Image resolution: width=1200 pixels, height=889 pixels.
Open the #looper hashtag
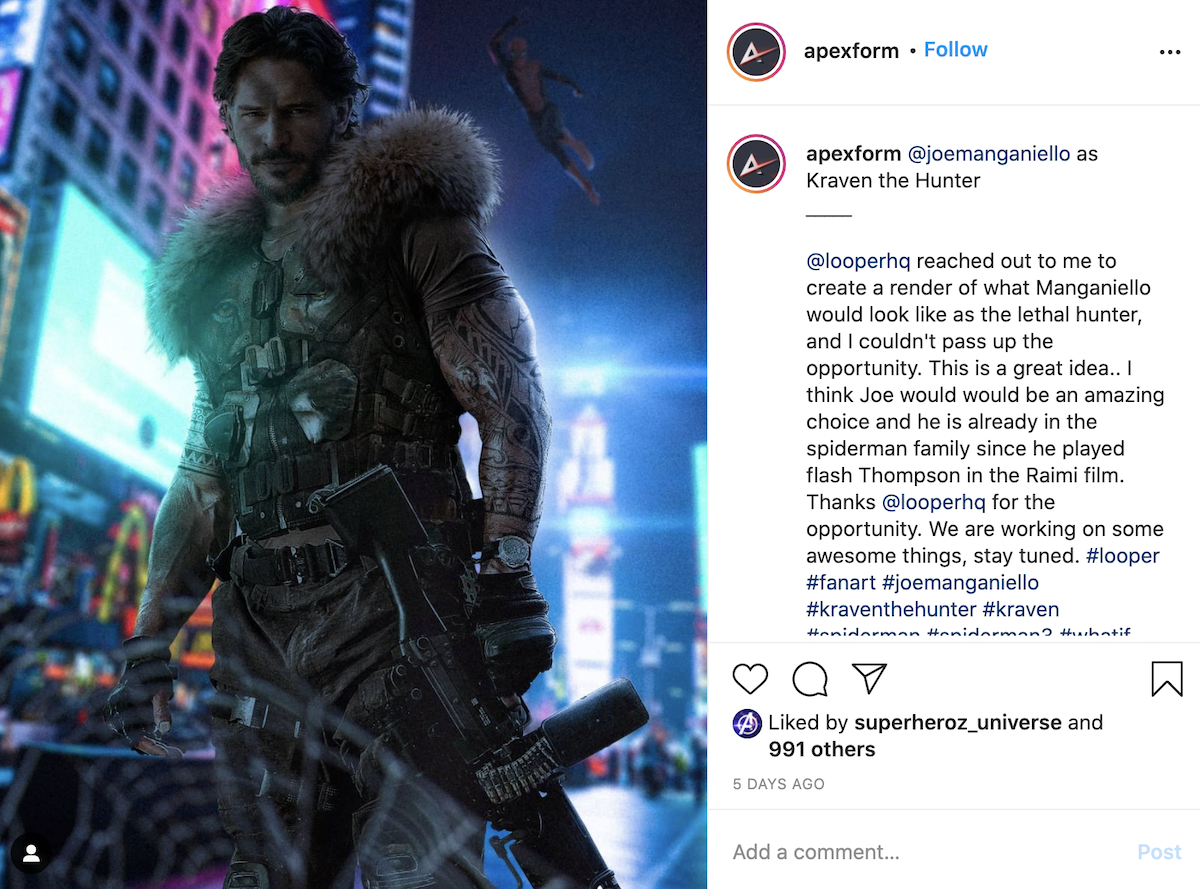tap(1122, 555)
